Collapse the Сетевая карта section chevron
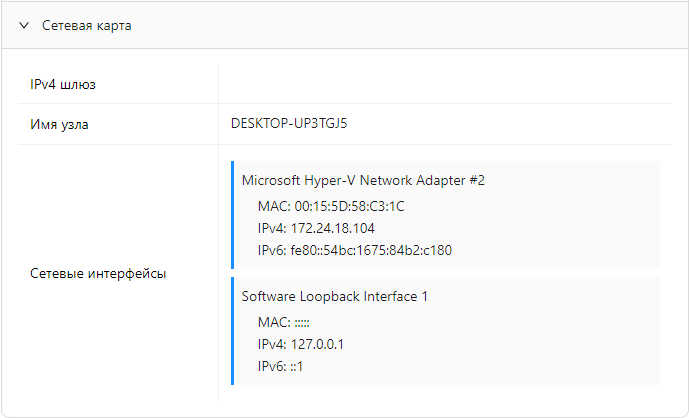689x418 pixels. pos(24,26)
